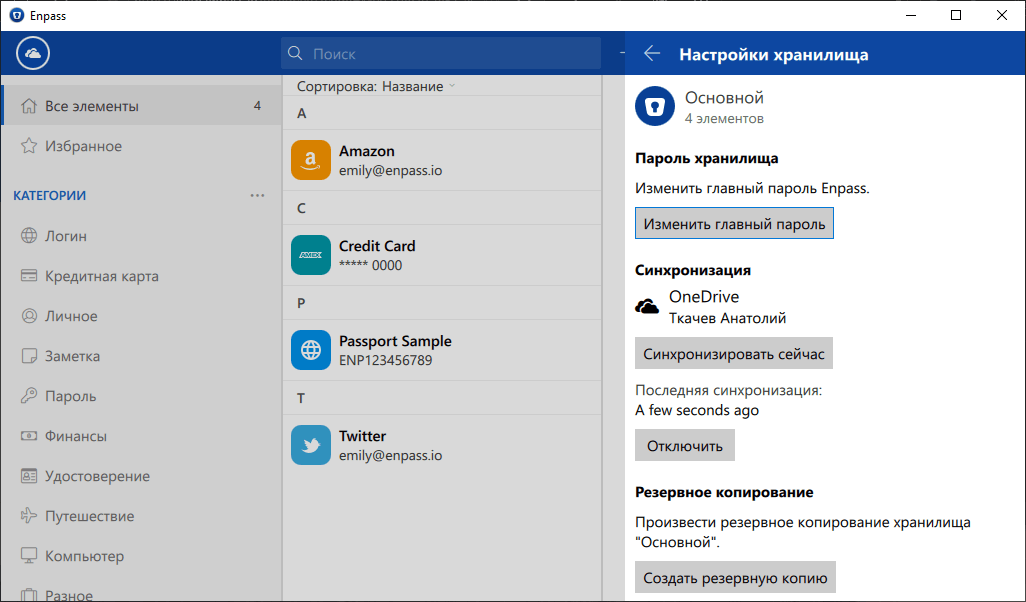Click the Основной vault name
The image size is (1026, 602).
pyautogui.click(x=724, y=97)
